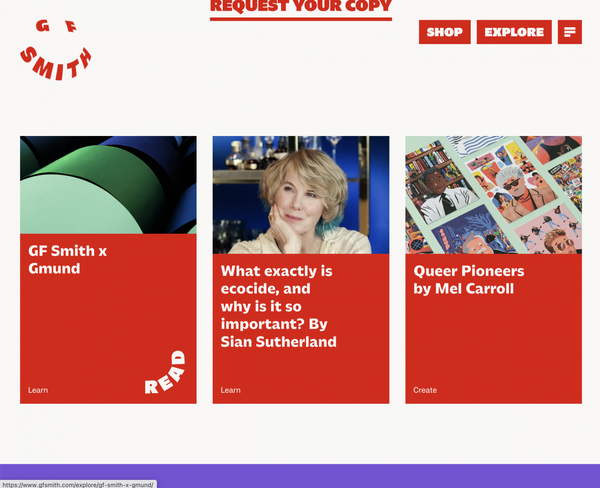Click the Create tag on Queer Pioneers card

tap(425, 390)
